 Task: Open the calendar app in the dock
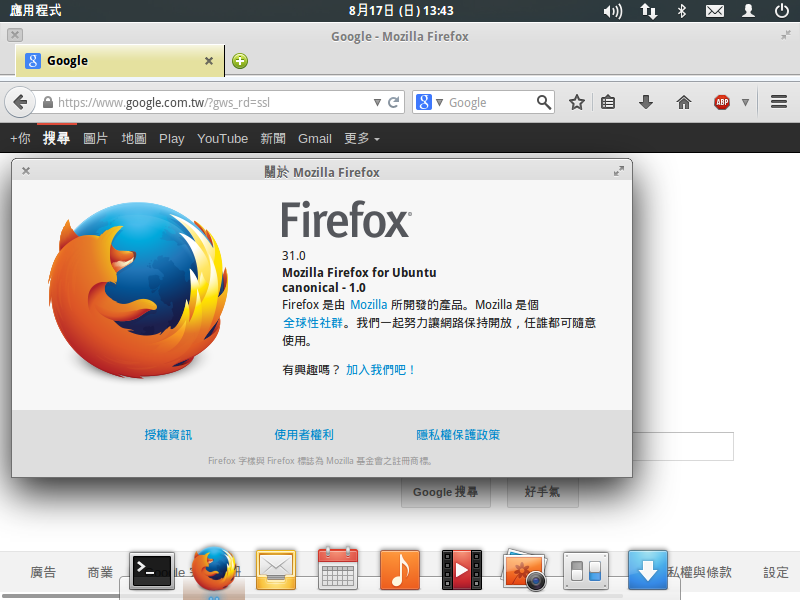point(338,569)
